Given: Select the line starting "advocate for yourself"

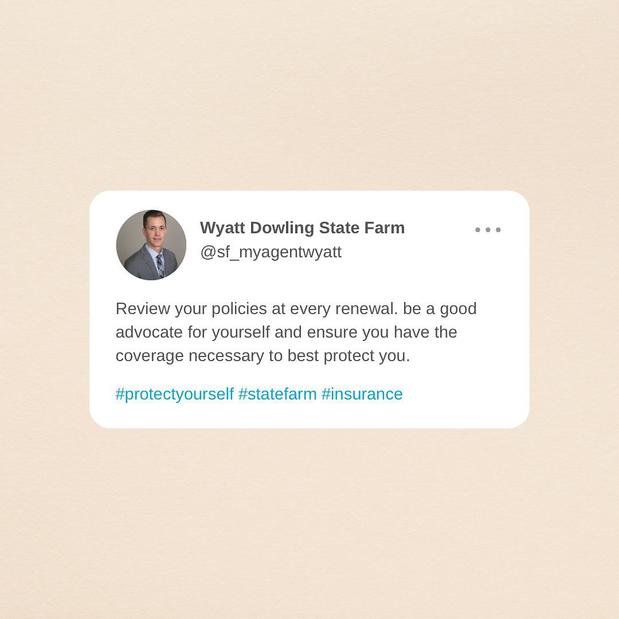Looking at the screenshot, I should click(x=286, y=332).
